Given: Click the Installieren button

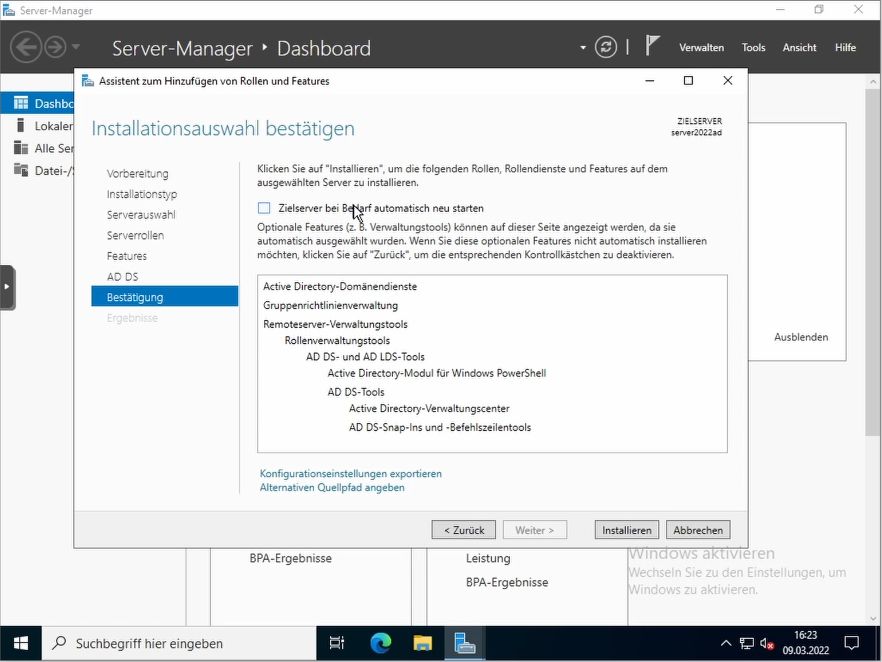Looking at the screenshot, I should (x=627, y=530).
